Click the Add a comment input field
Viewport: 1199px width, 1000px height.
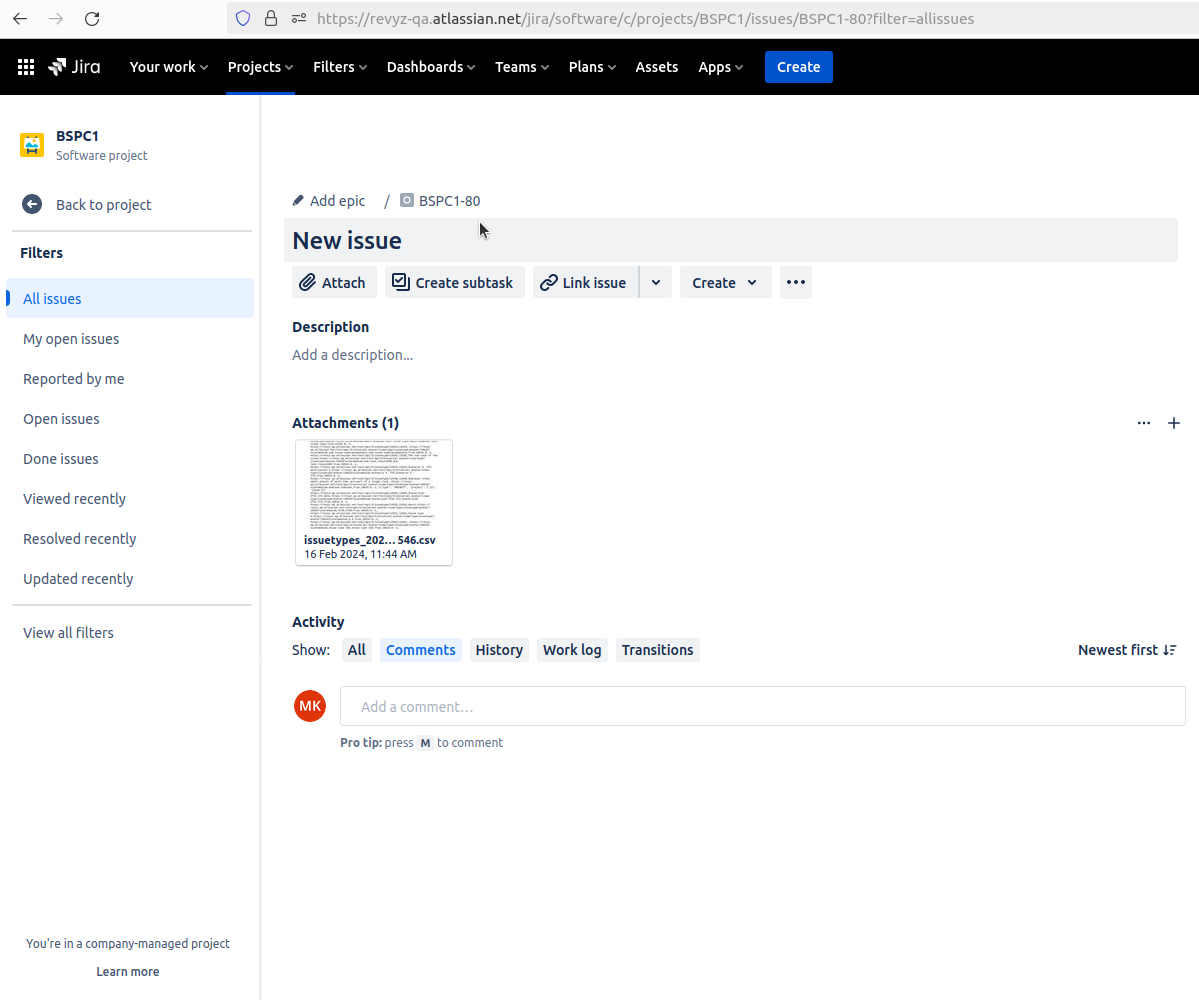point(762,706)
